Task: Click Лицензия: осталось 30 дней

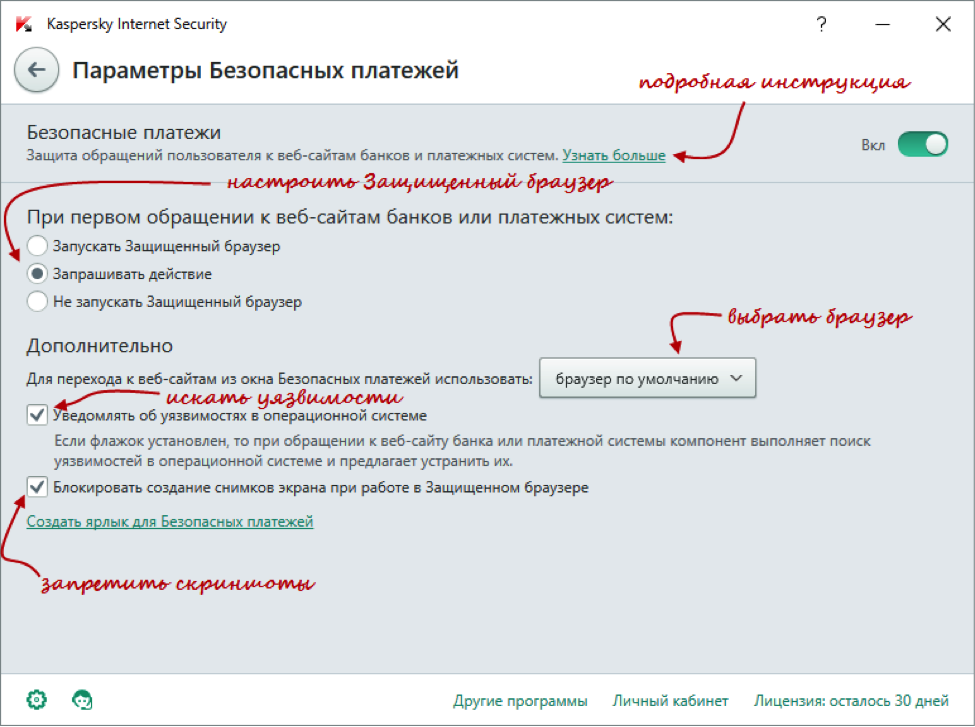Action: click(851, 701)
